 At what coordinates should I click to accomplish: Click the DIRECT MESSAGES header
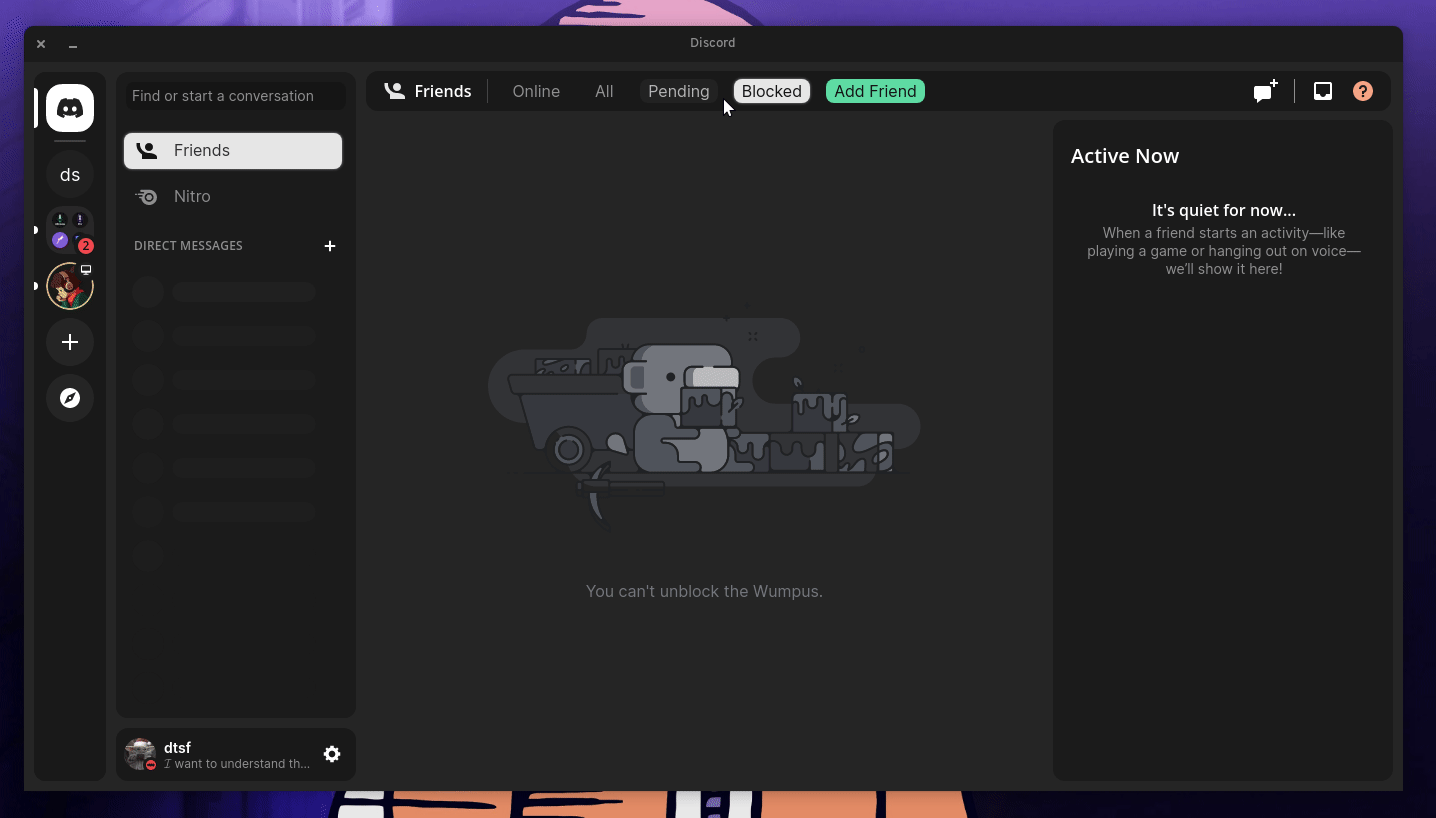pos(188,246)
